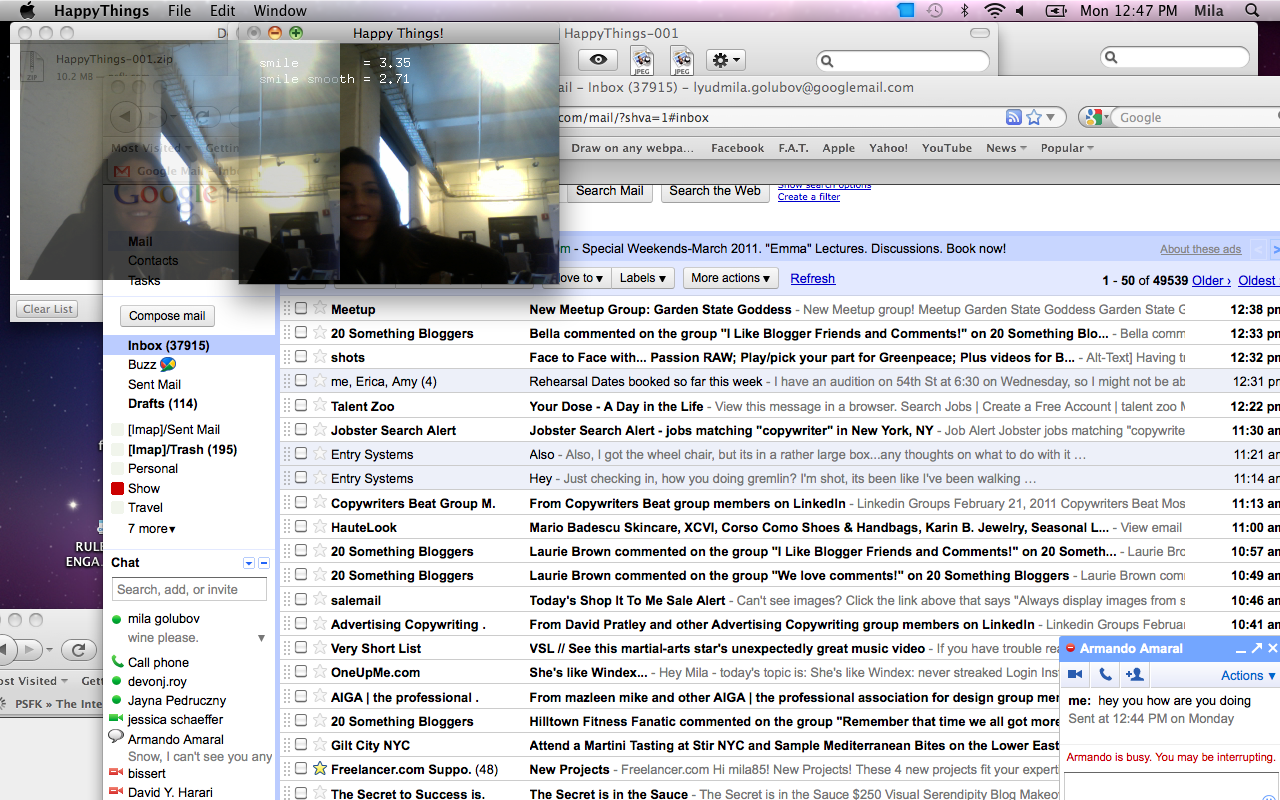1280x800 pixels.
Task: Start video chat with Armando Amaral
Action: 1076,675
